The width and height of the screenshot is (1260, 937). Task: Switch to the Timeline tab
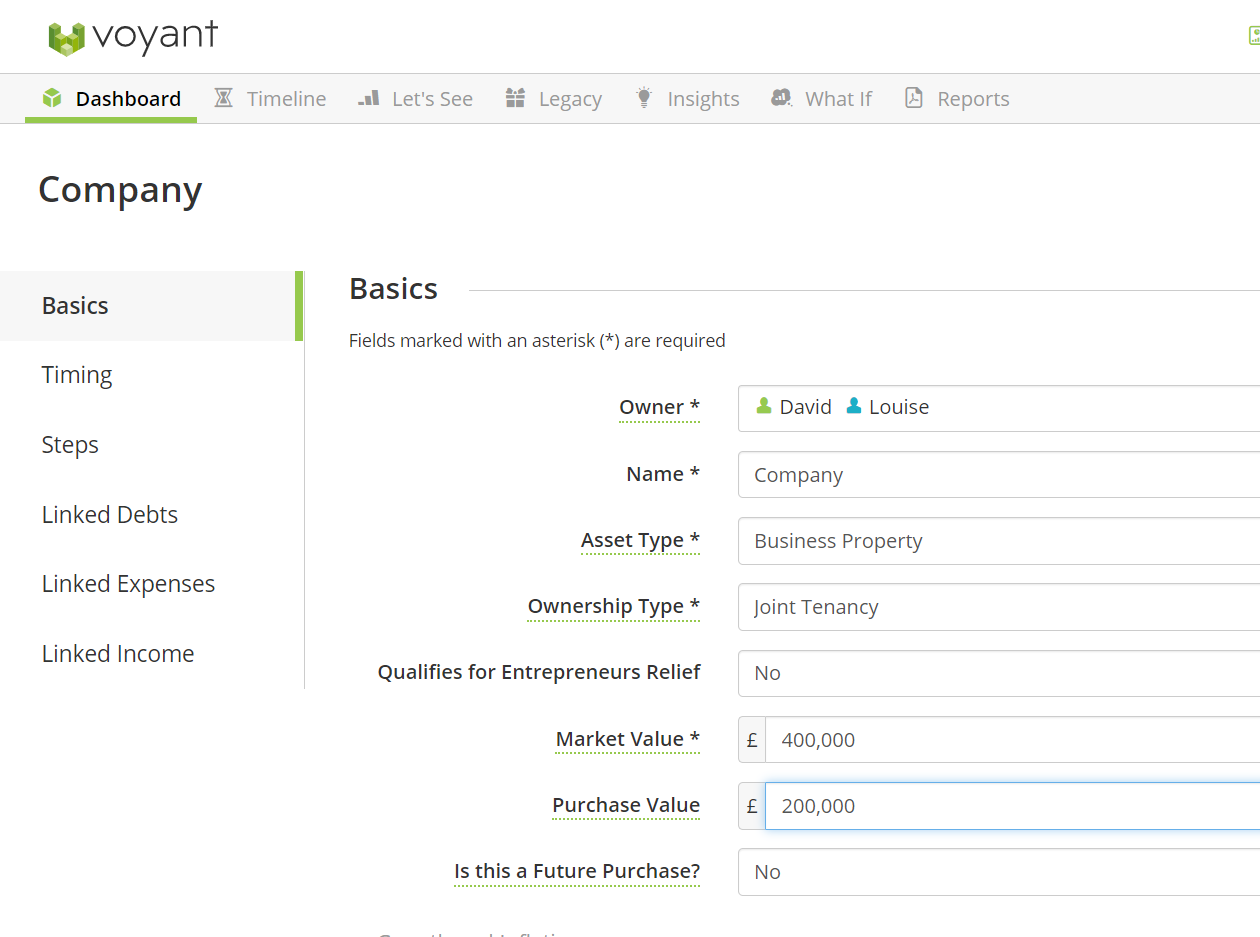pyautogui.click(x=270, y=99)
